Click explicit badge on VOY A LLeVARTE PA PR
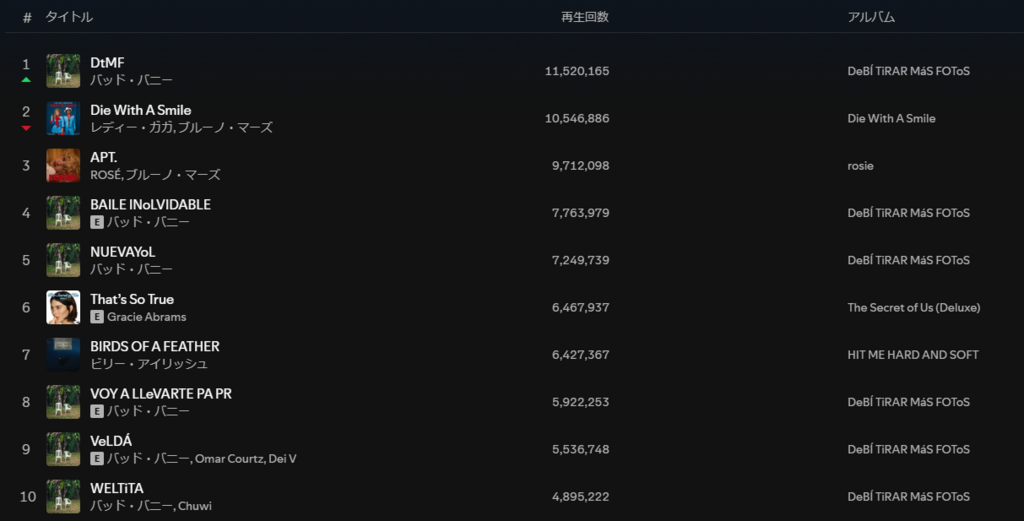The width and height of the screenshot is (1024, 521). 97,411
